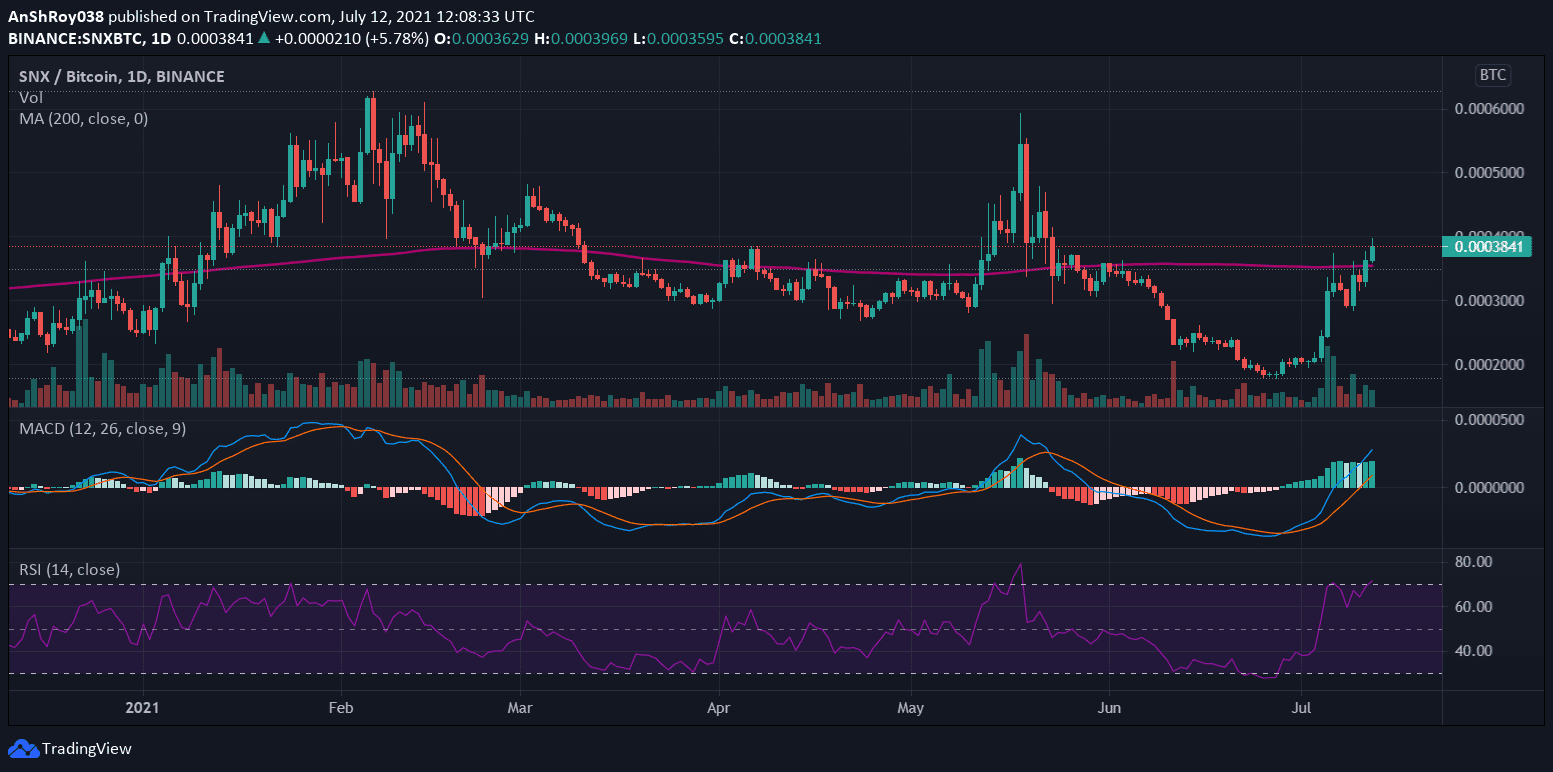Click the green up-arrow change indicator
This screenshot has height=772, width=1553.
[x=263, y=38]
